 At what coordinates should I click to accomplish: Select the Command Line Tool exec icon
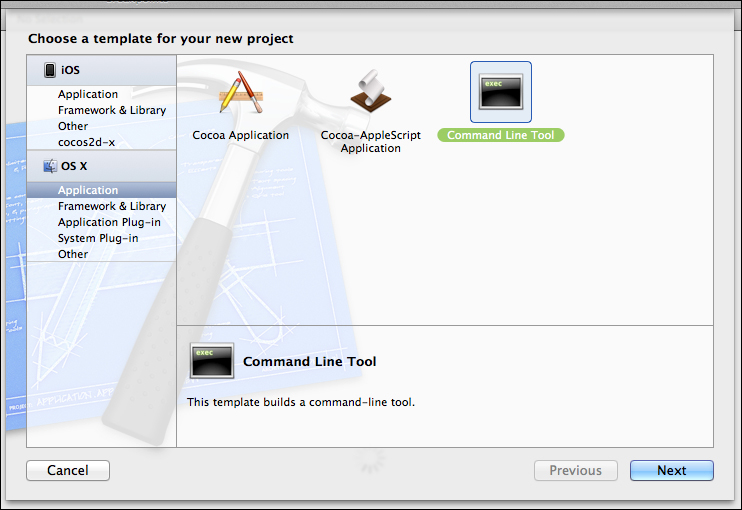501,92
